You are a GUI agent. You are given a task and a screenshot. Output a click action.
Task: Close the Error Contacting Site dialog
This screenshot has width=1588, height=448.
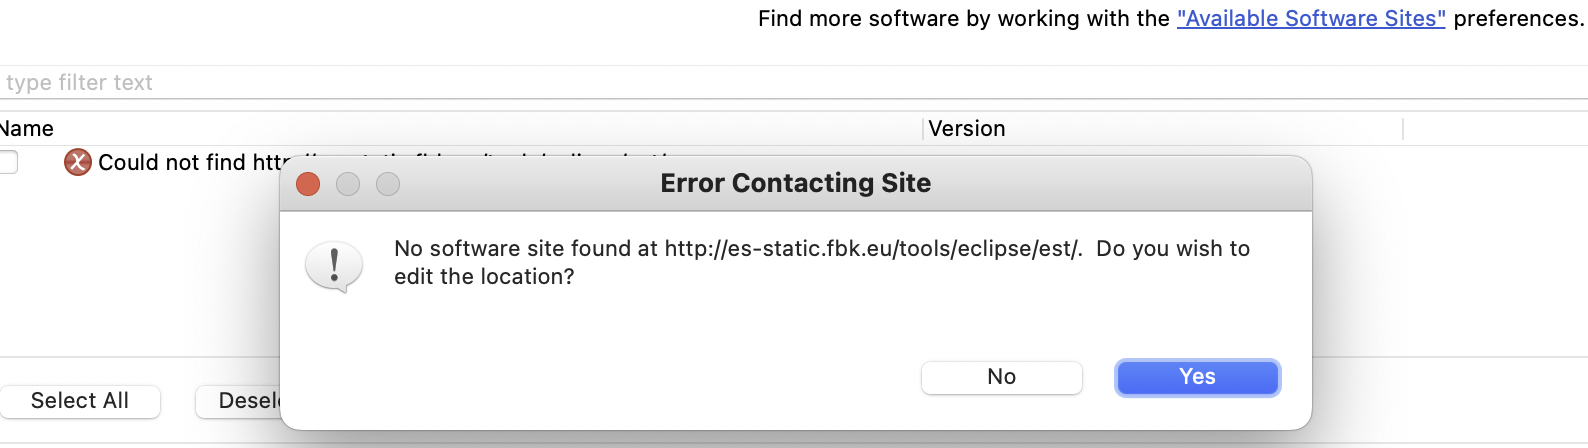click(x=308, y=184)
